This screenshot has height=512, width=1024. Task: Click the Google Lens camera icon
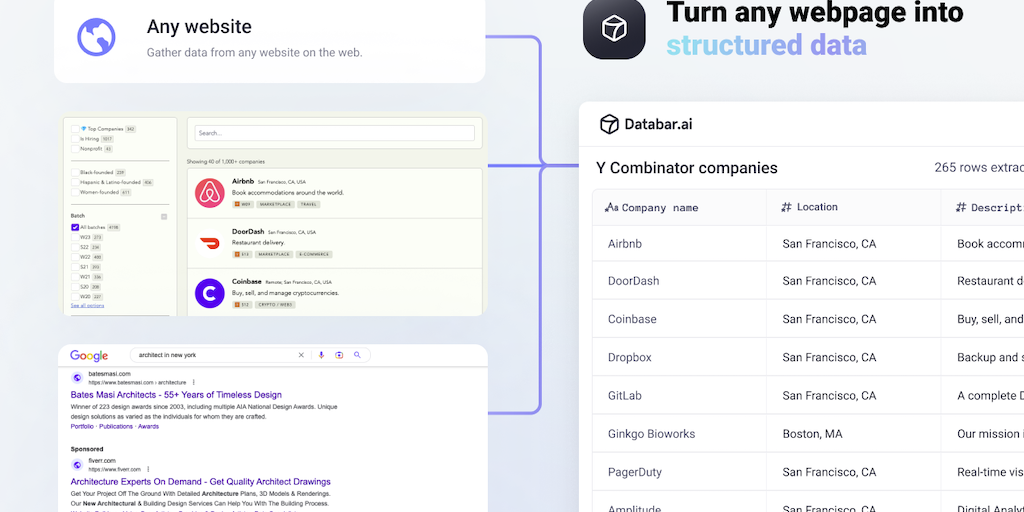pyautogui.click(x=339, y=355)
